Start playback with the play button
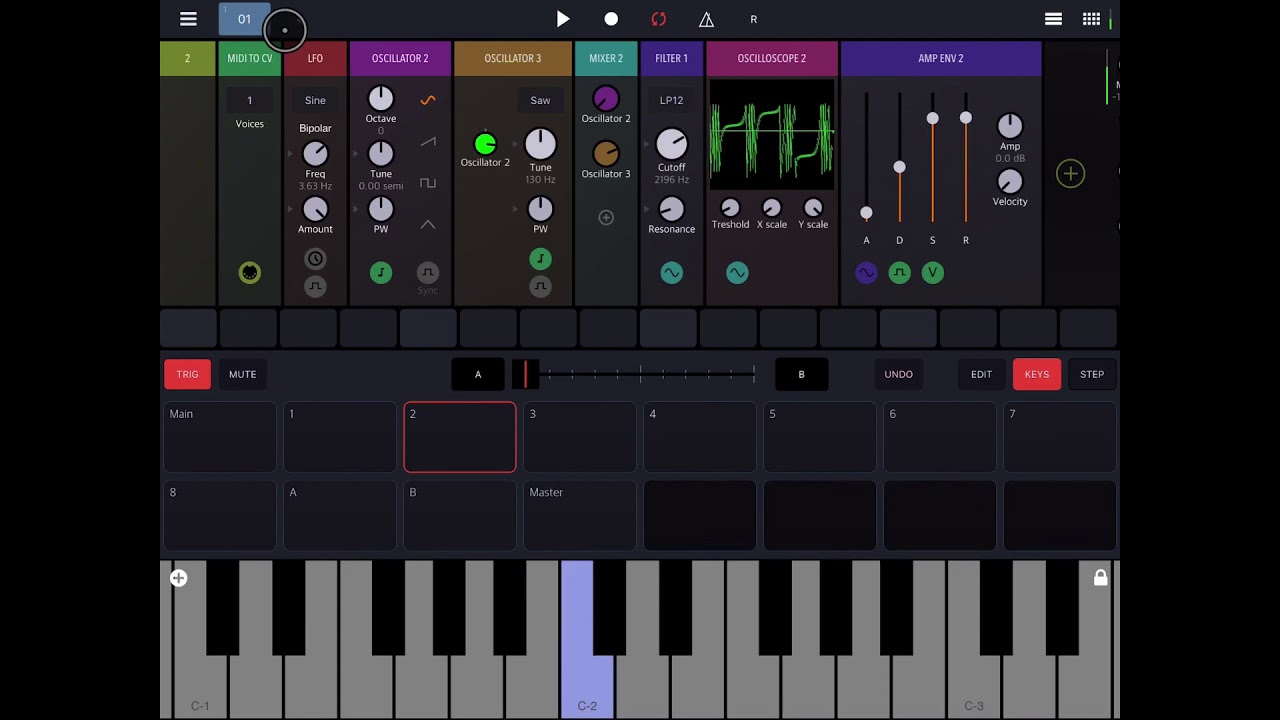 point(563,19)
